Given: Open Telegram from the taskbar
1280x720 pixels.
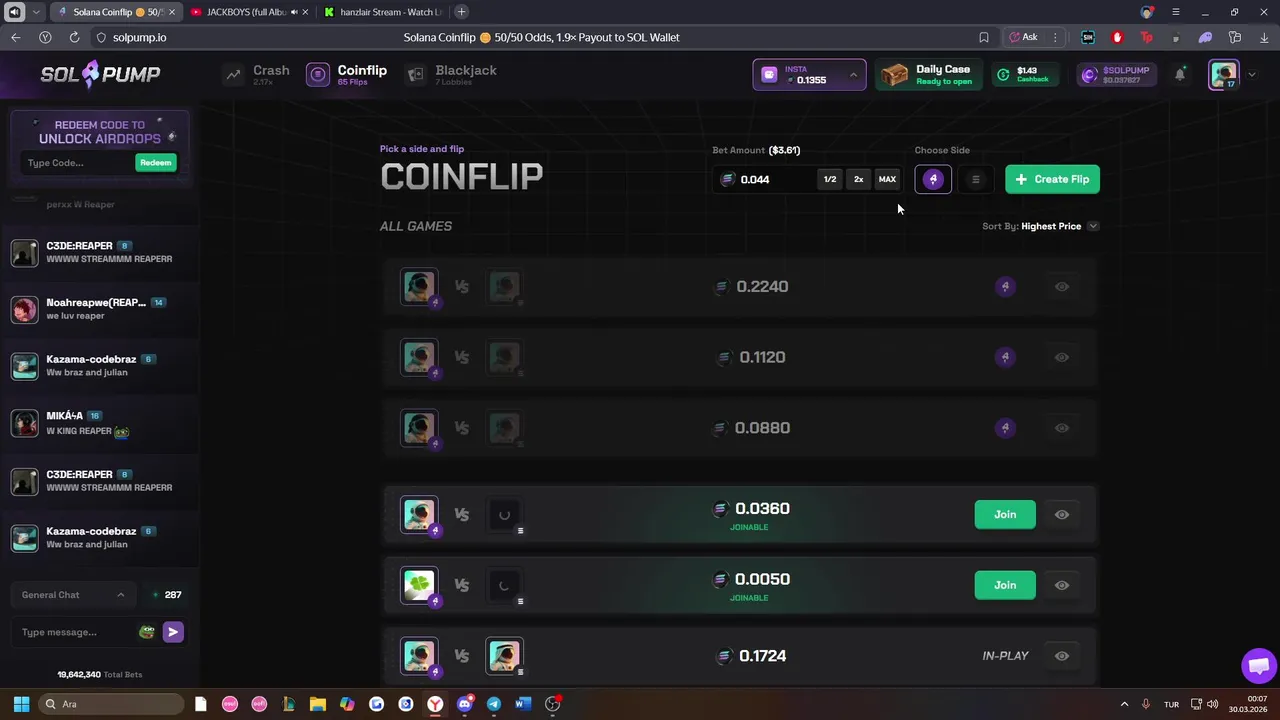Looking at the screenshot, I should point(494,704).
